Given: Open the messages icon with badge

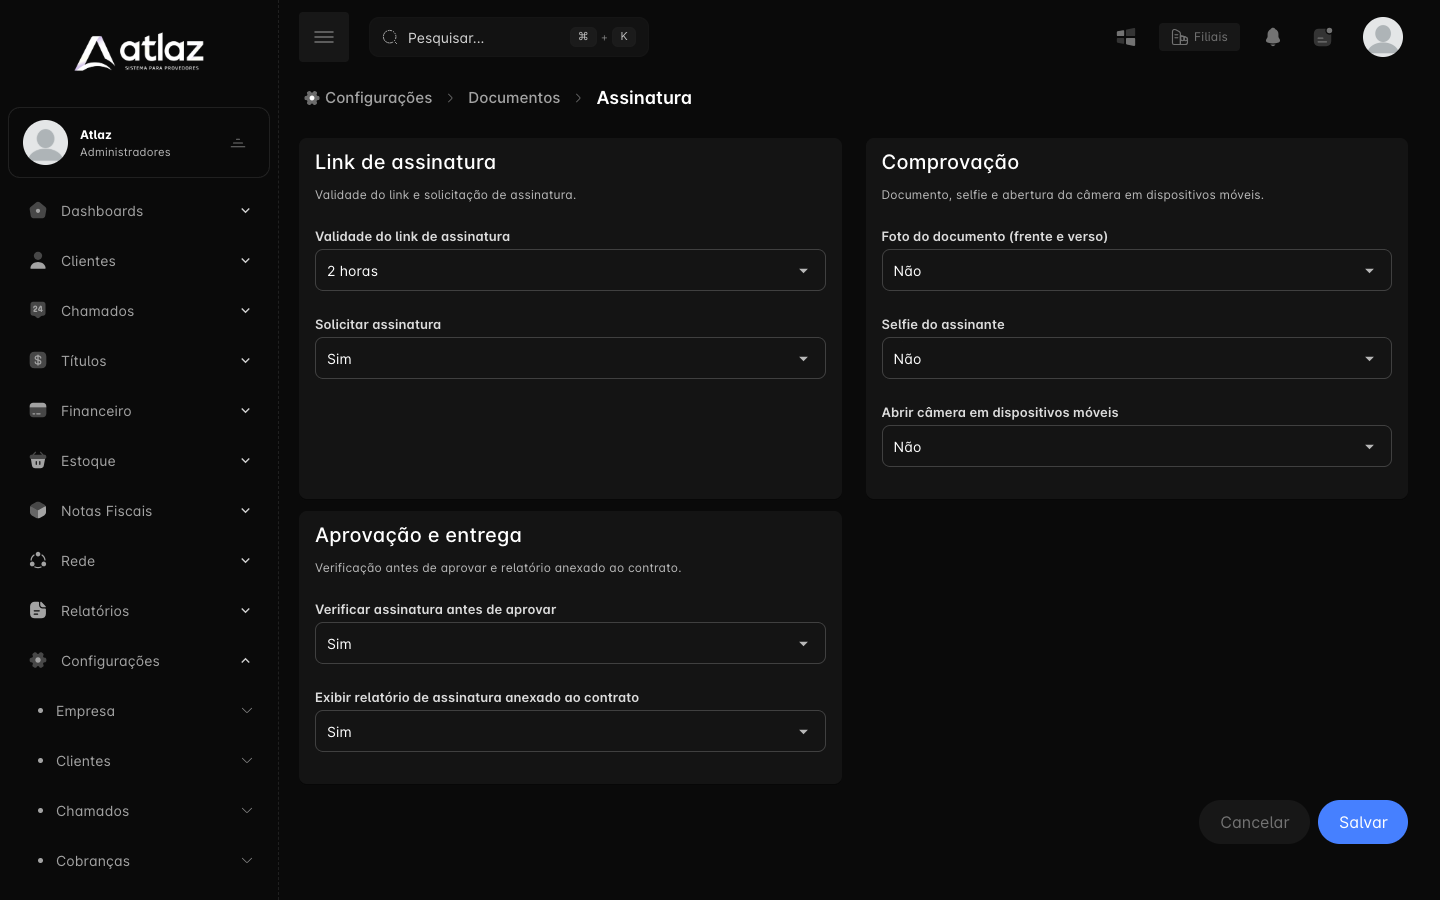Looking at the screenshot, I should pos(1323,37).
